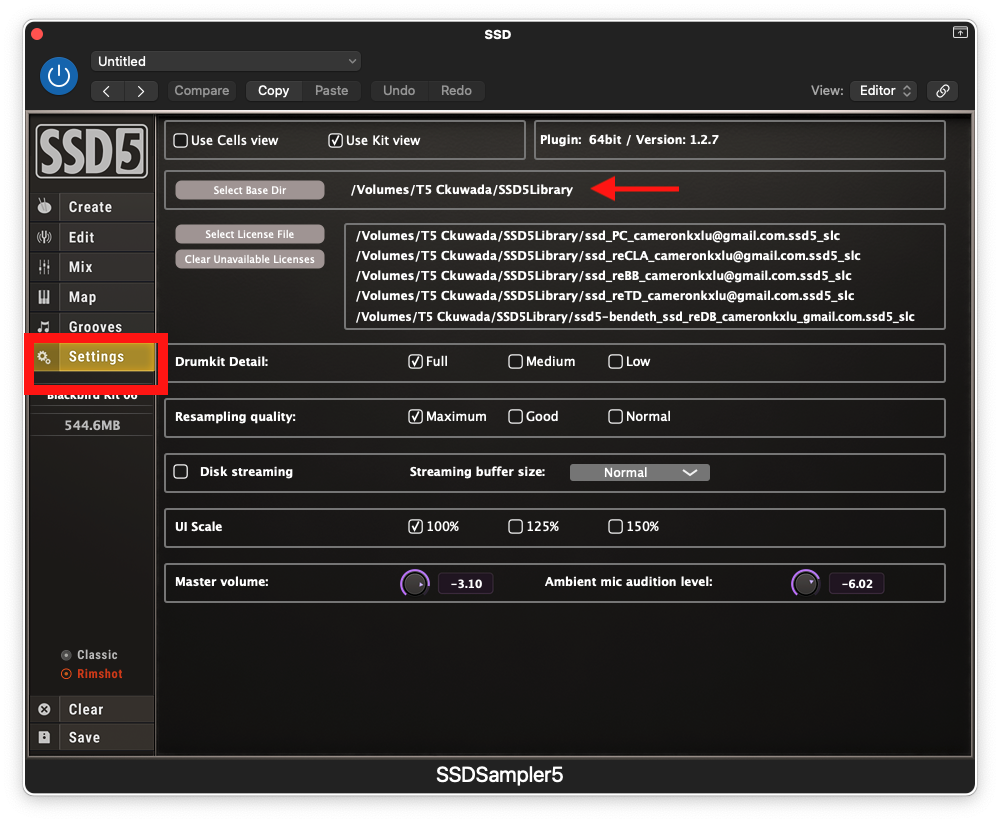Click the Mix faders icon
1000x823 pixels.
coord(44,267)
